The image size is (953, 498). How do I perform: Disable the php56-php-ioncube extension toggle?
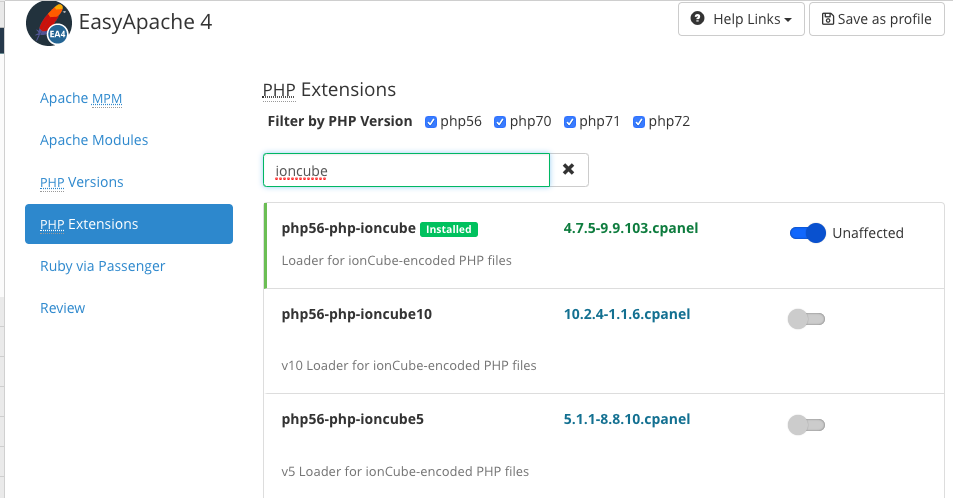[x=807, y=233]
